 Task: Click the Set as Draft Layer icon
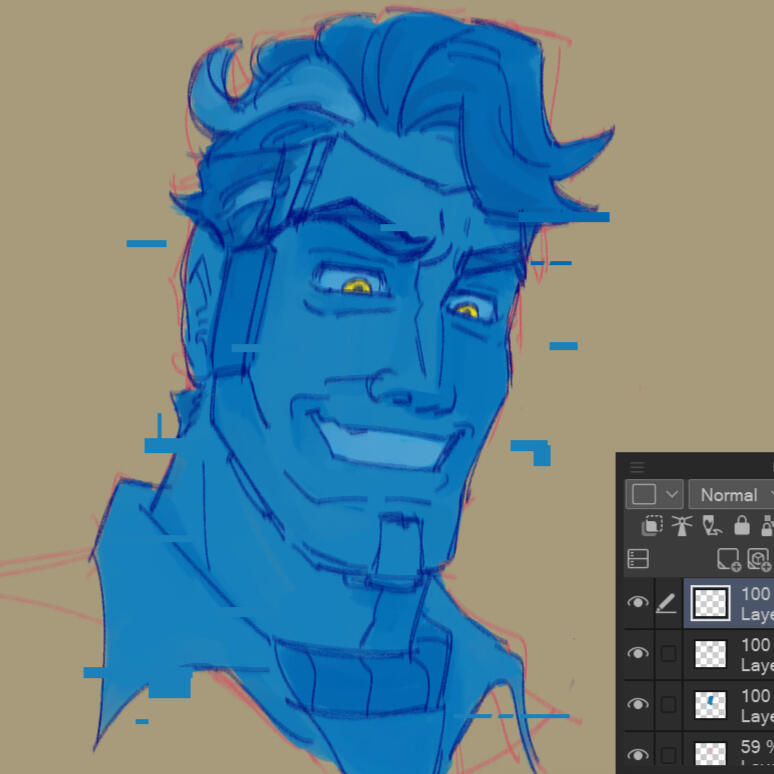tap(712, 526)
